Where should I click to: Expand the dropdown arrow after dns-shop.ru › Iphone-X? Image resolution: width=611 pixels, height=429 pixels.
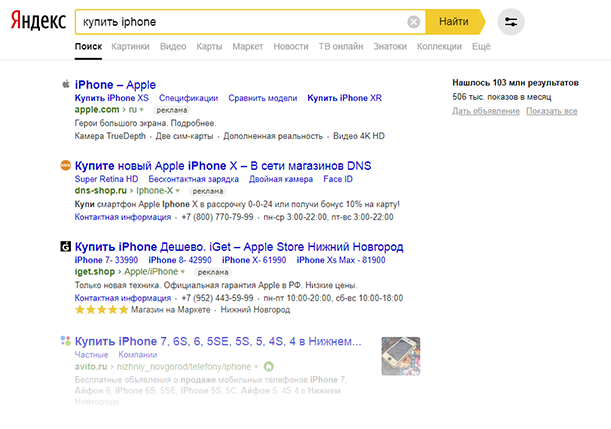179,190
